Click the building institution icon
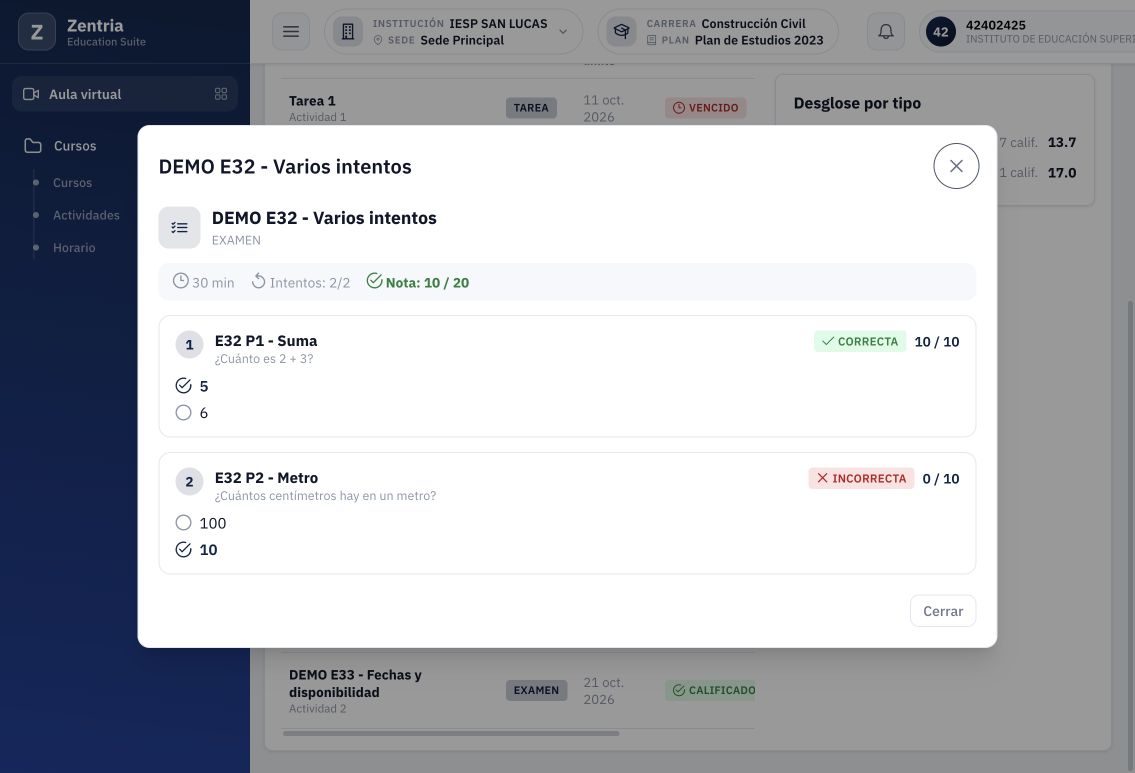 pos(347,32)
